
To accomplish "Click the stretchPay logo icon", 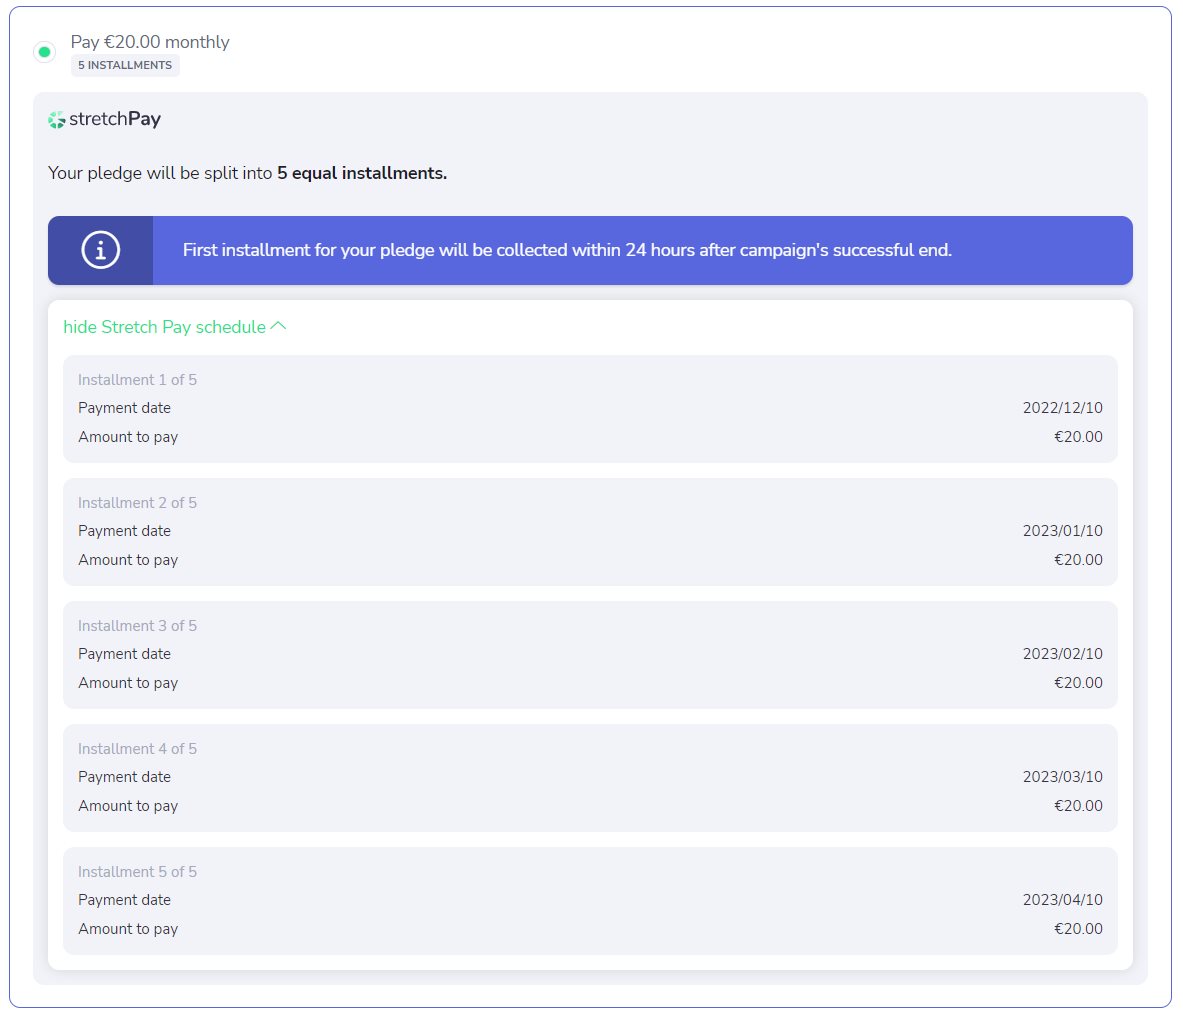I will (57, 120).
